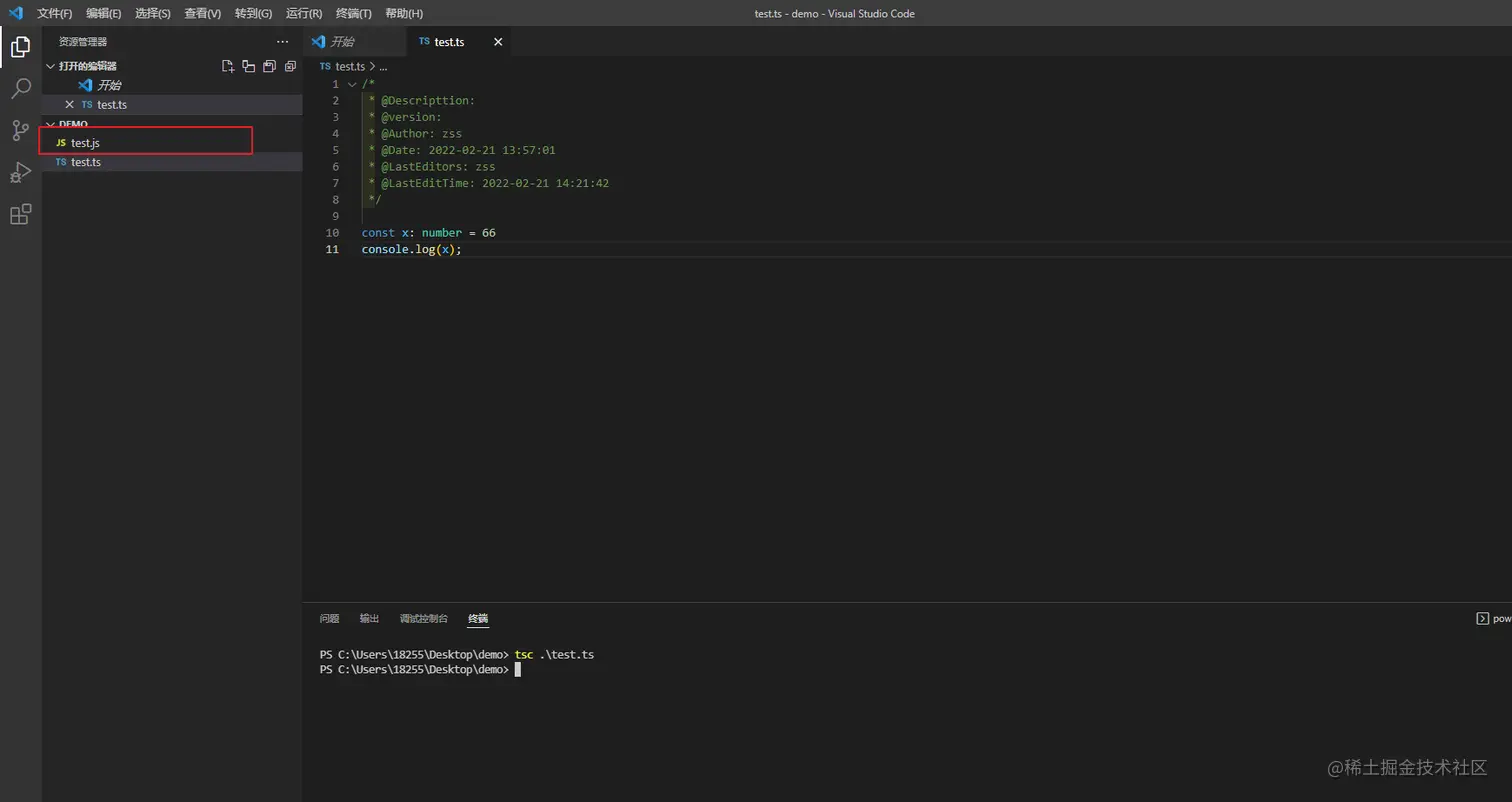The image size is (1512, 802).
Task: Open the 查看(V) menu
Action: pyautogui.click(x=202, y=13)
